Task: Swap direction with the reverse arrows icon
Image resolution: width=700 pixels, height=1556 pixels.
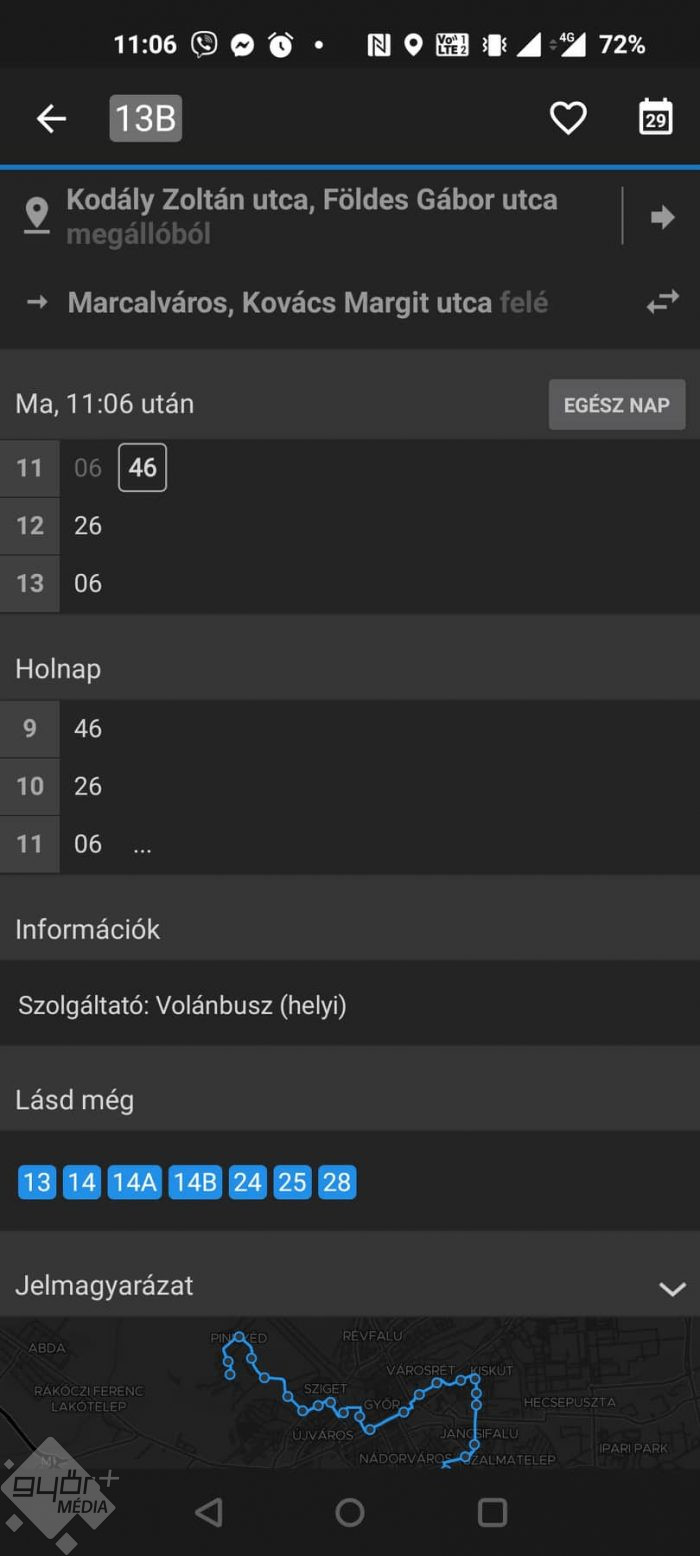Action: point(662,302)
